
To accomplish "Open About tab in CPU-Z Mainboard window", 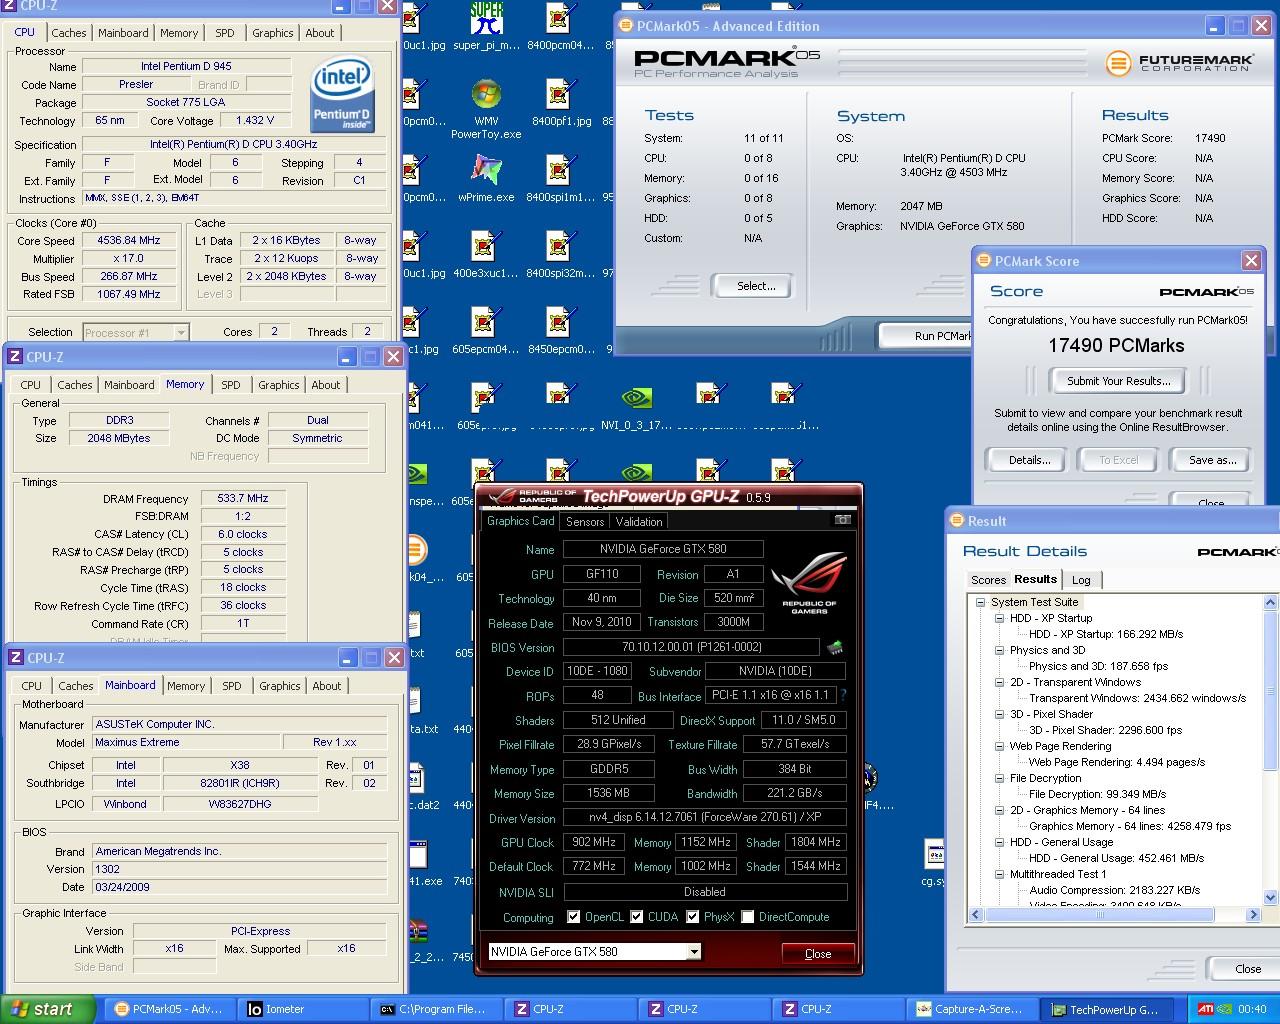I will point(327,686).
